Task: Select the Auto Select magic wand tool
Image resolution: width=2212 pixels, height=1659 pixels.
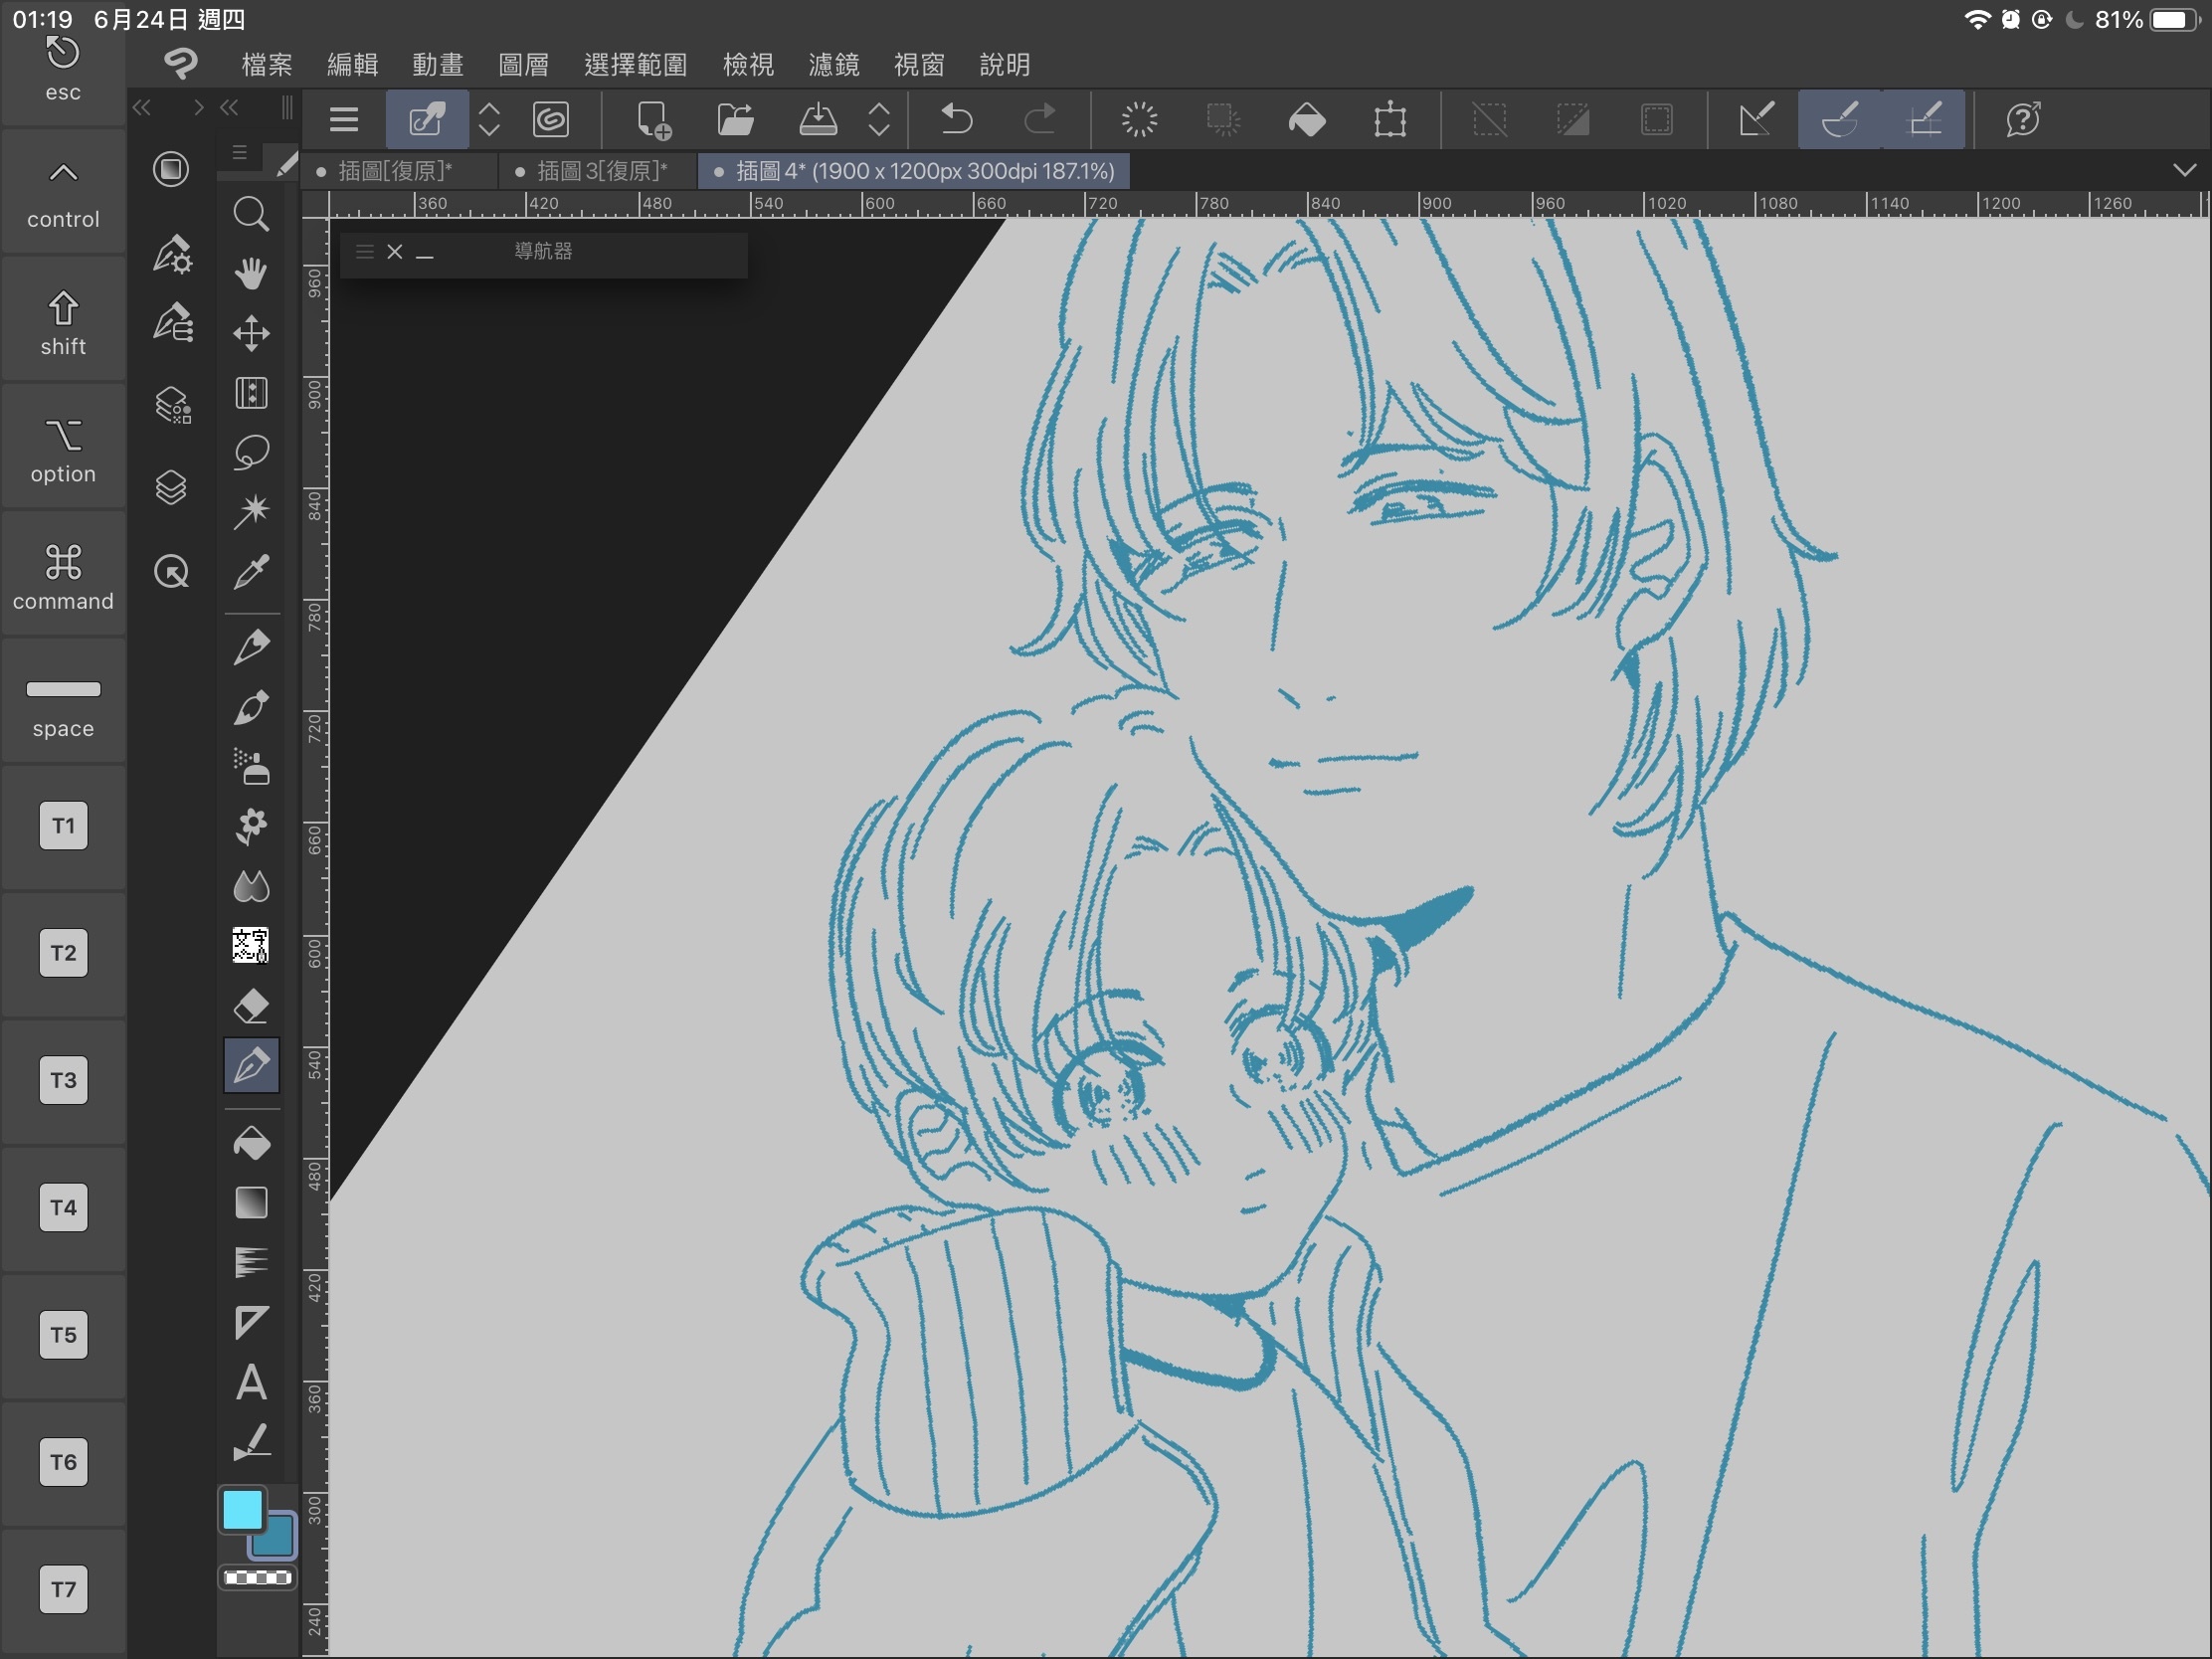Action: point(251,511)
